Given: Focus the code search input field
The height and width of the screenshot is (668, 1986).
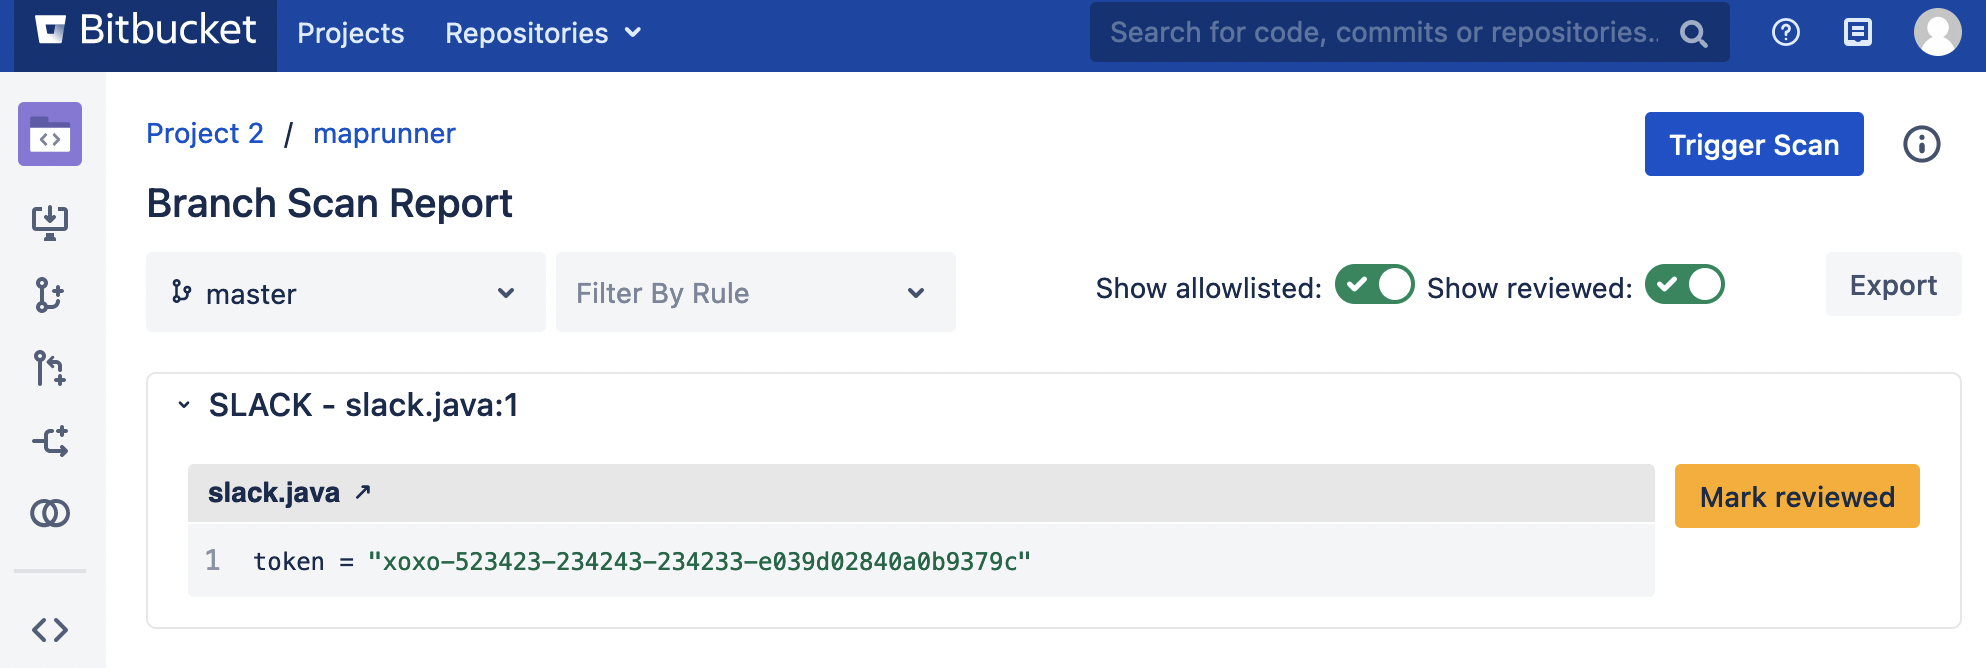Looking at the screenshot, I should 1383,33.
